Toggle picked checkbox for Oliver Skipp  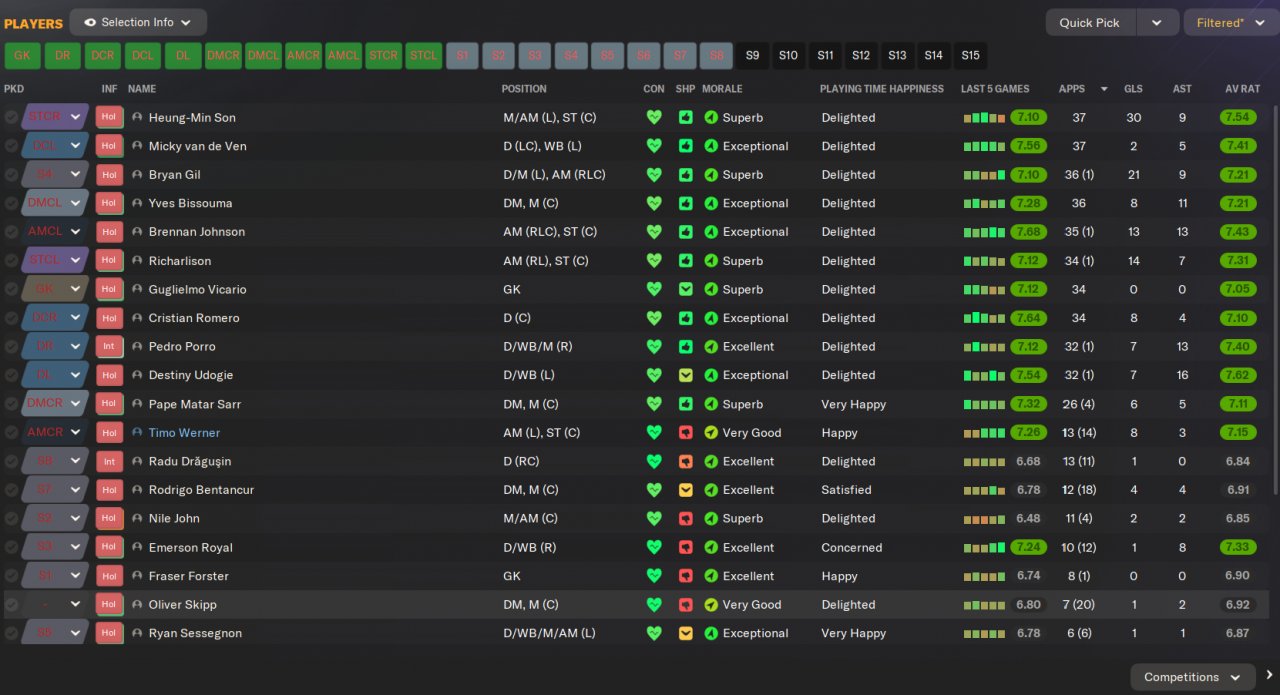(x=11, y=605)
